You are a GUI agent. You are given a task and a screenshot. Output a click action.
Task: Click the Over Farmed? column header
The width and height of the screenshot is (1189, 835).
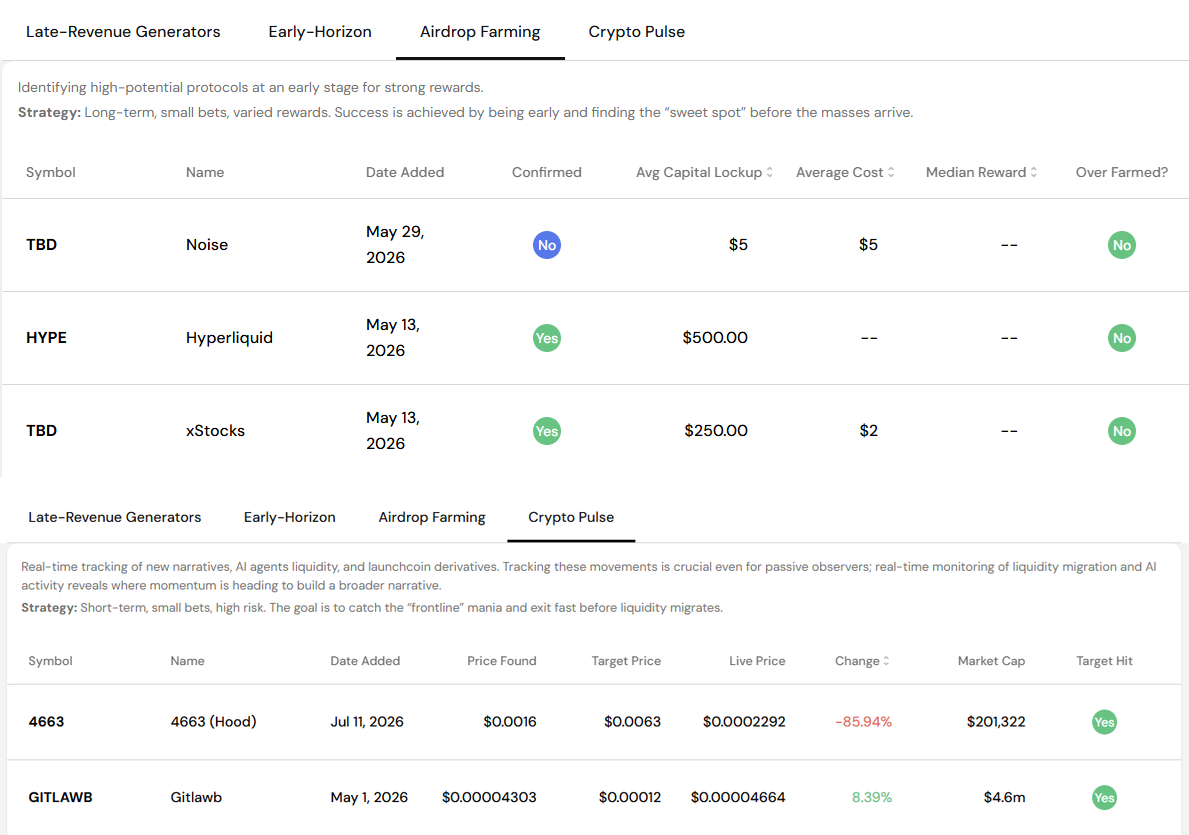1122,172
